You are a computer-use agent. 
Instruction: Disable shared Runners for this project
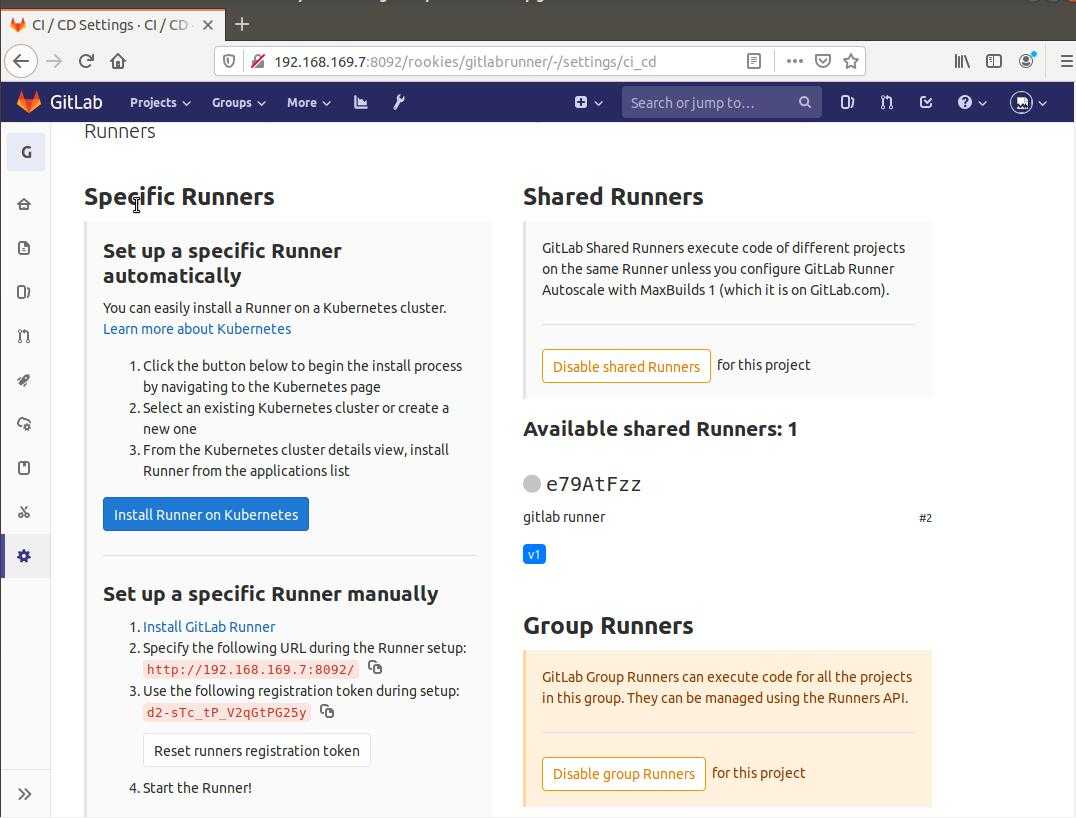click(626, 366)
